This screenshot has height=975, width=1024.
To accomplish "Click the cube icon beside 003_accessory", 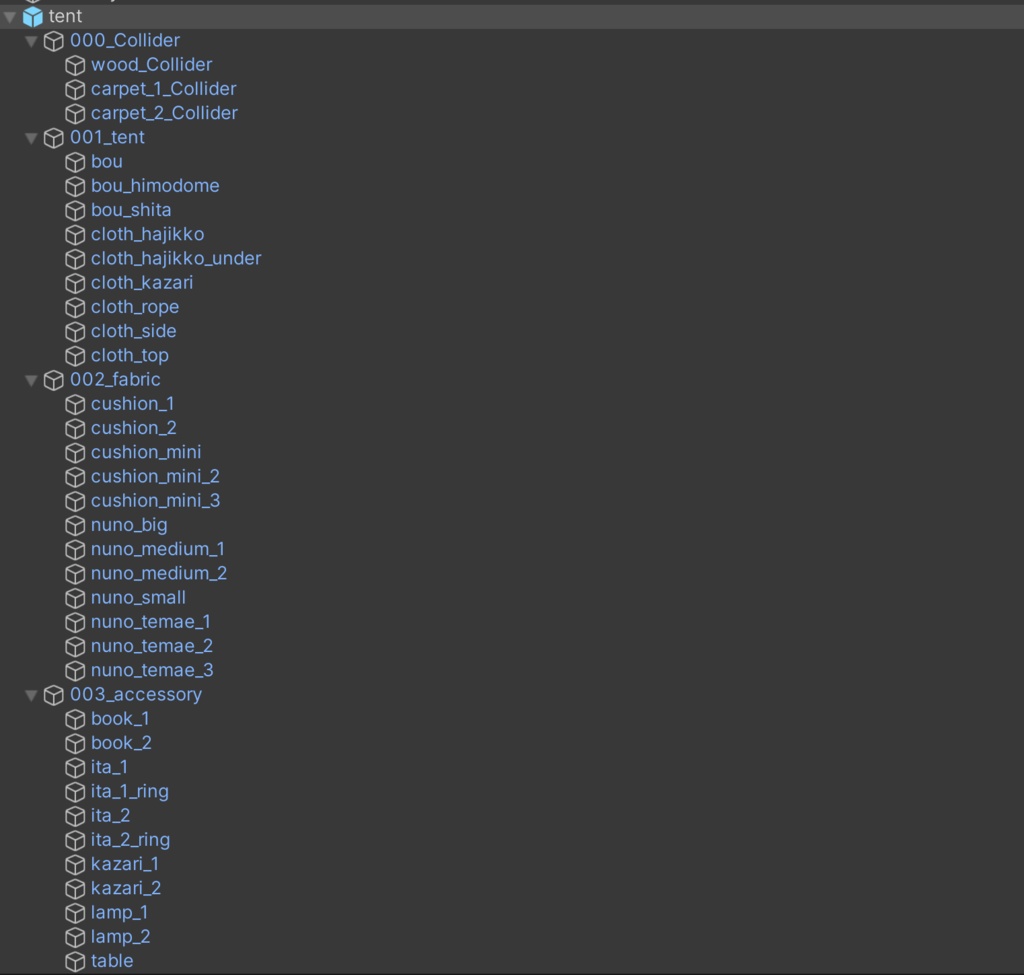I will 54,695.
